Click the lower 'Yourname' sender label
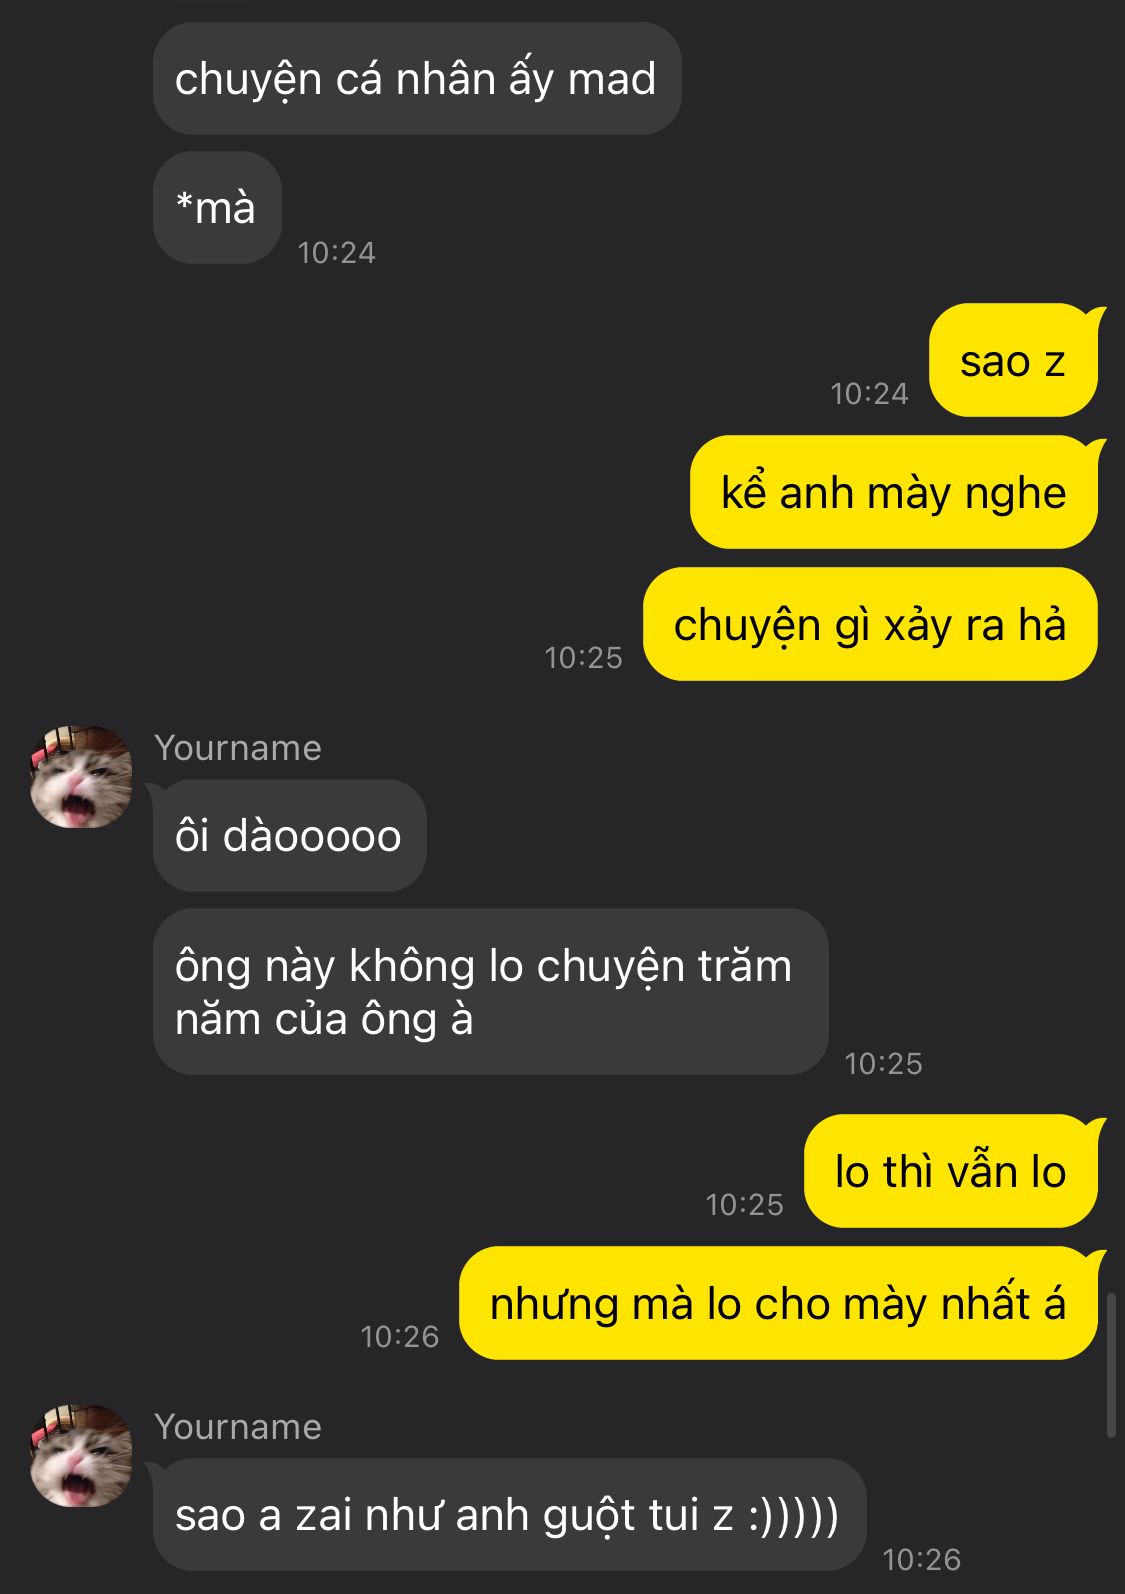 point(238,1427)
